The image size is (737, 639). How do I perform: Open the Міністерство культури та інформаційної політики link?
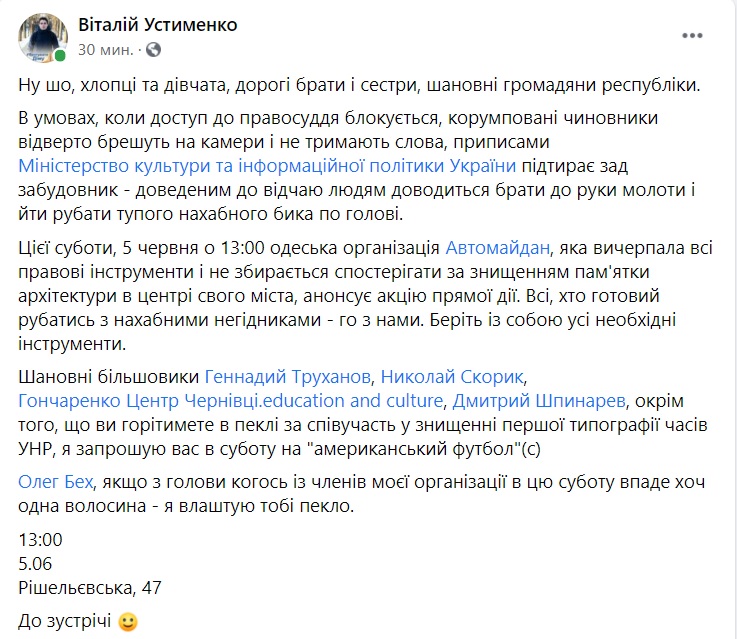[268, 165]
